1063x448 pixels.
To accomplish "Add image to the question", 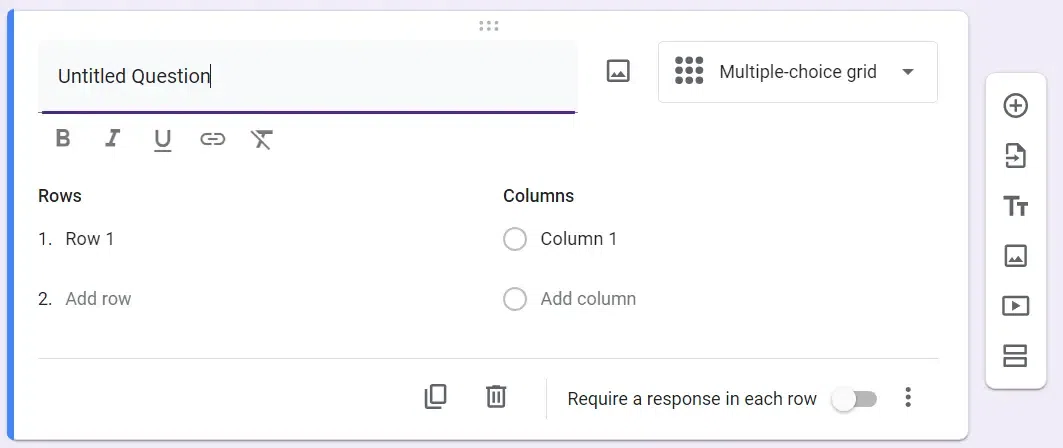I will (618, 72).
